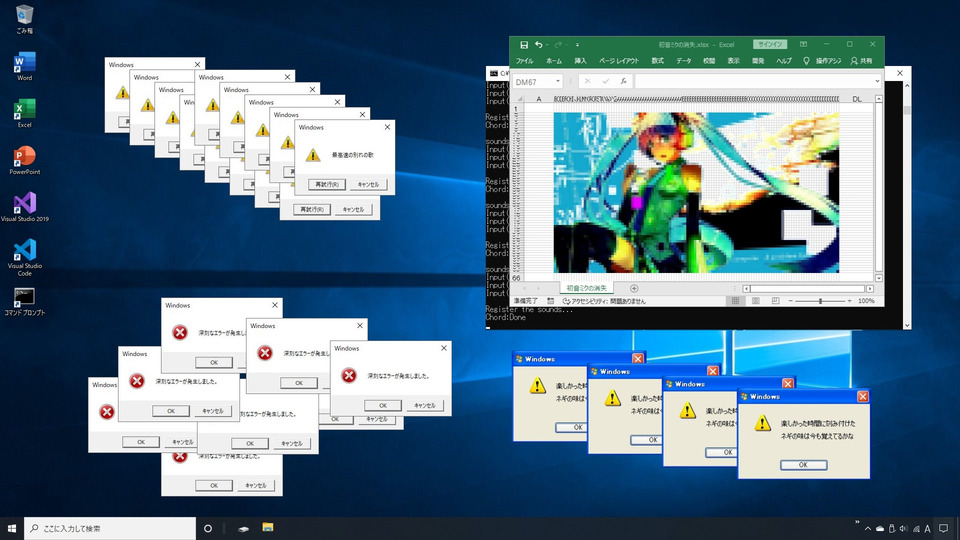Viewport: 960px width, 540px height.
Task: Click the command prompt window's scrollbar down arrow
Action: coord(906,325)
